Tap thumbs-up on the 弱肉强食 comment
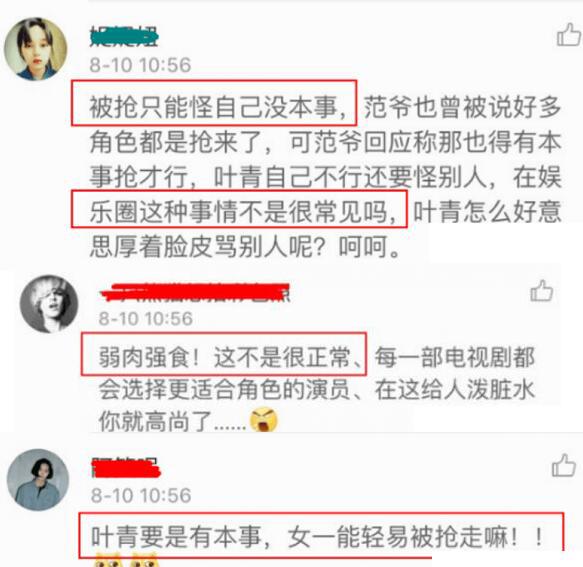Viewport: 583px width, 567px height. (542, 290)
